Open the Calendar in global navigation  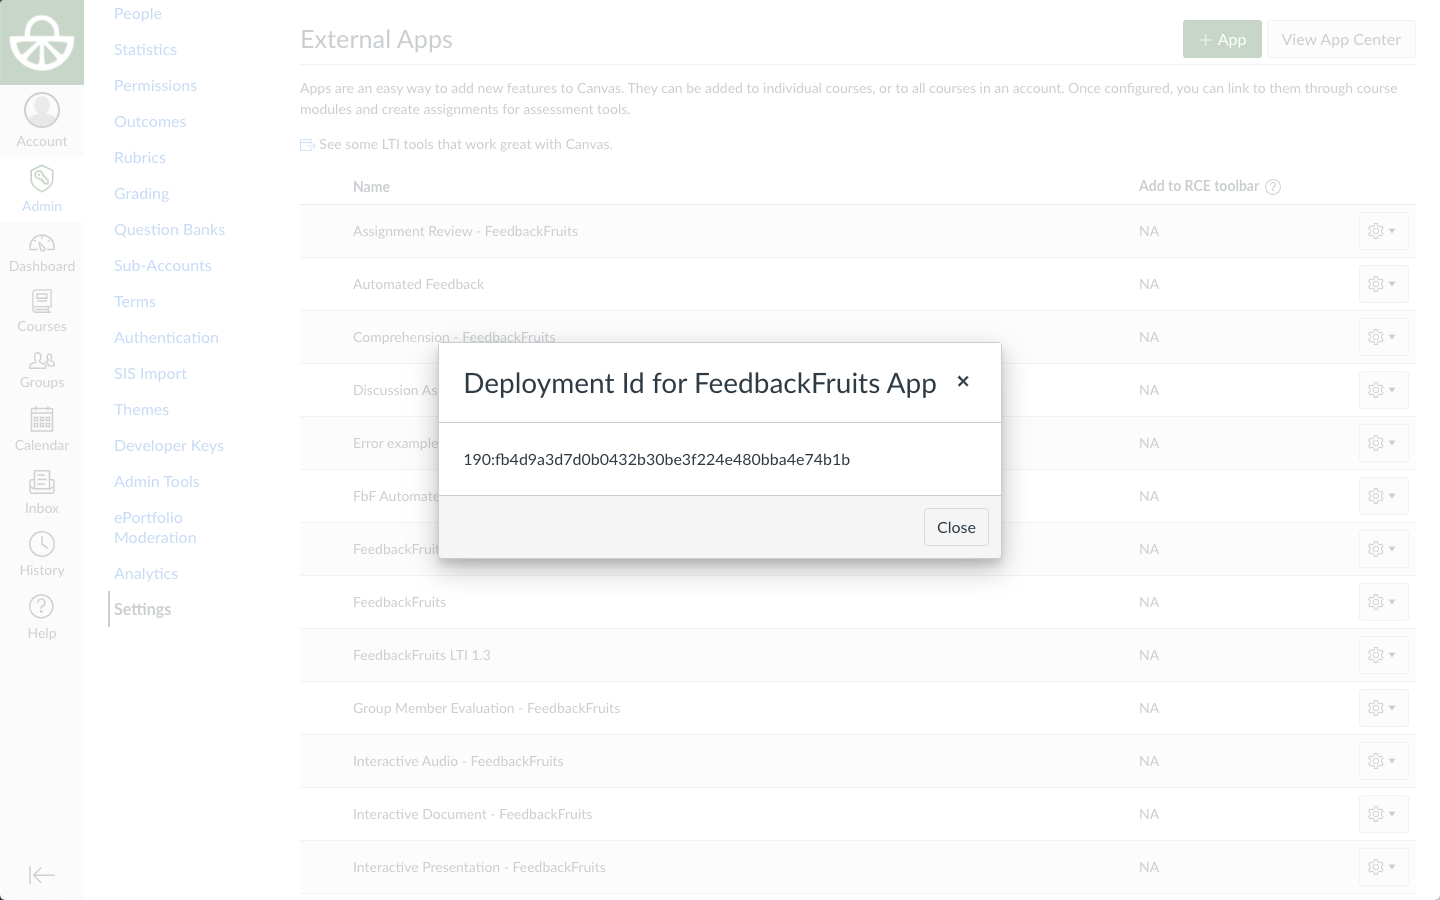[42, 429]
